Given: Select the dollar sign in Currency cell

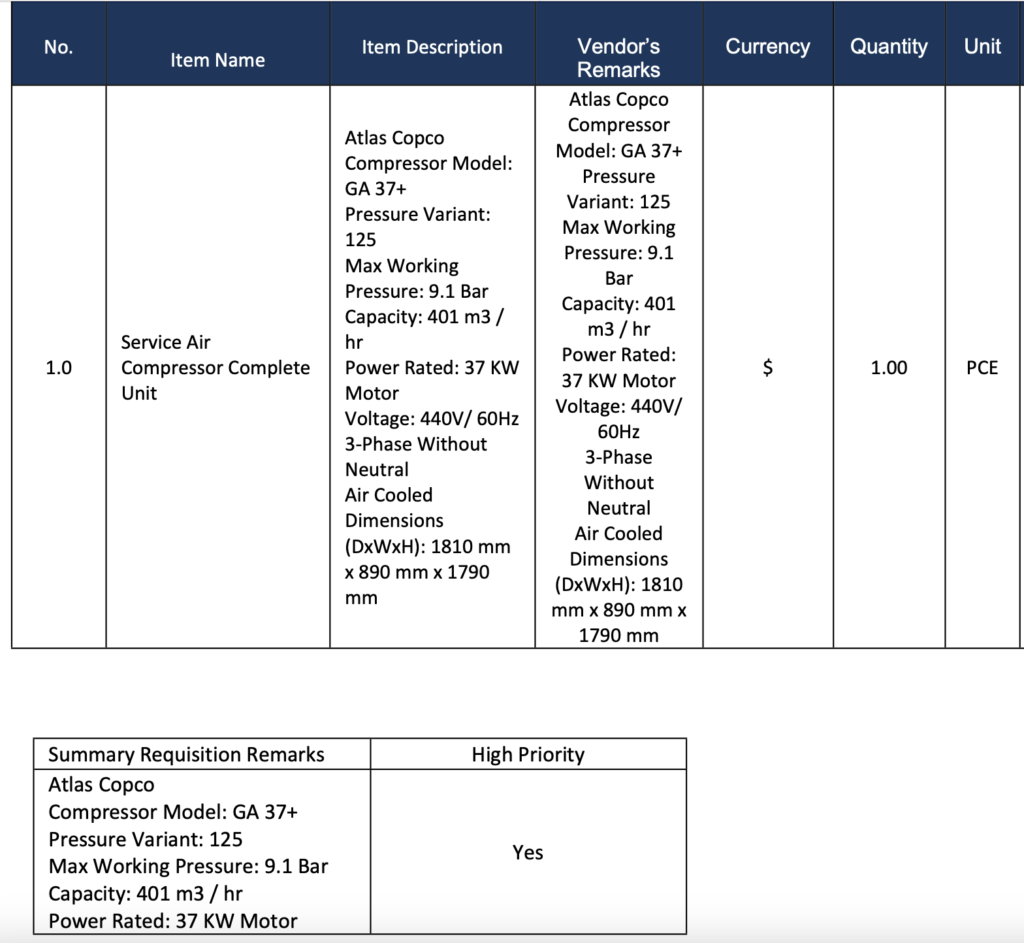Looking at the screenshot, I should pos(767,368).
